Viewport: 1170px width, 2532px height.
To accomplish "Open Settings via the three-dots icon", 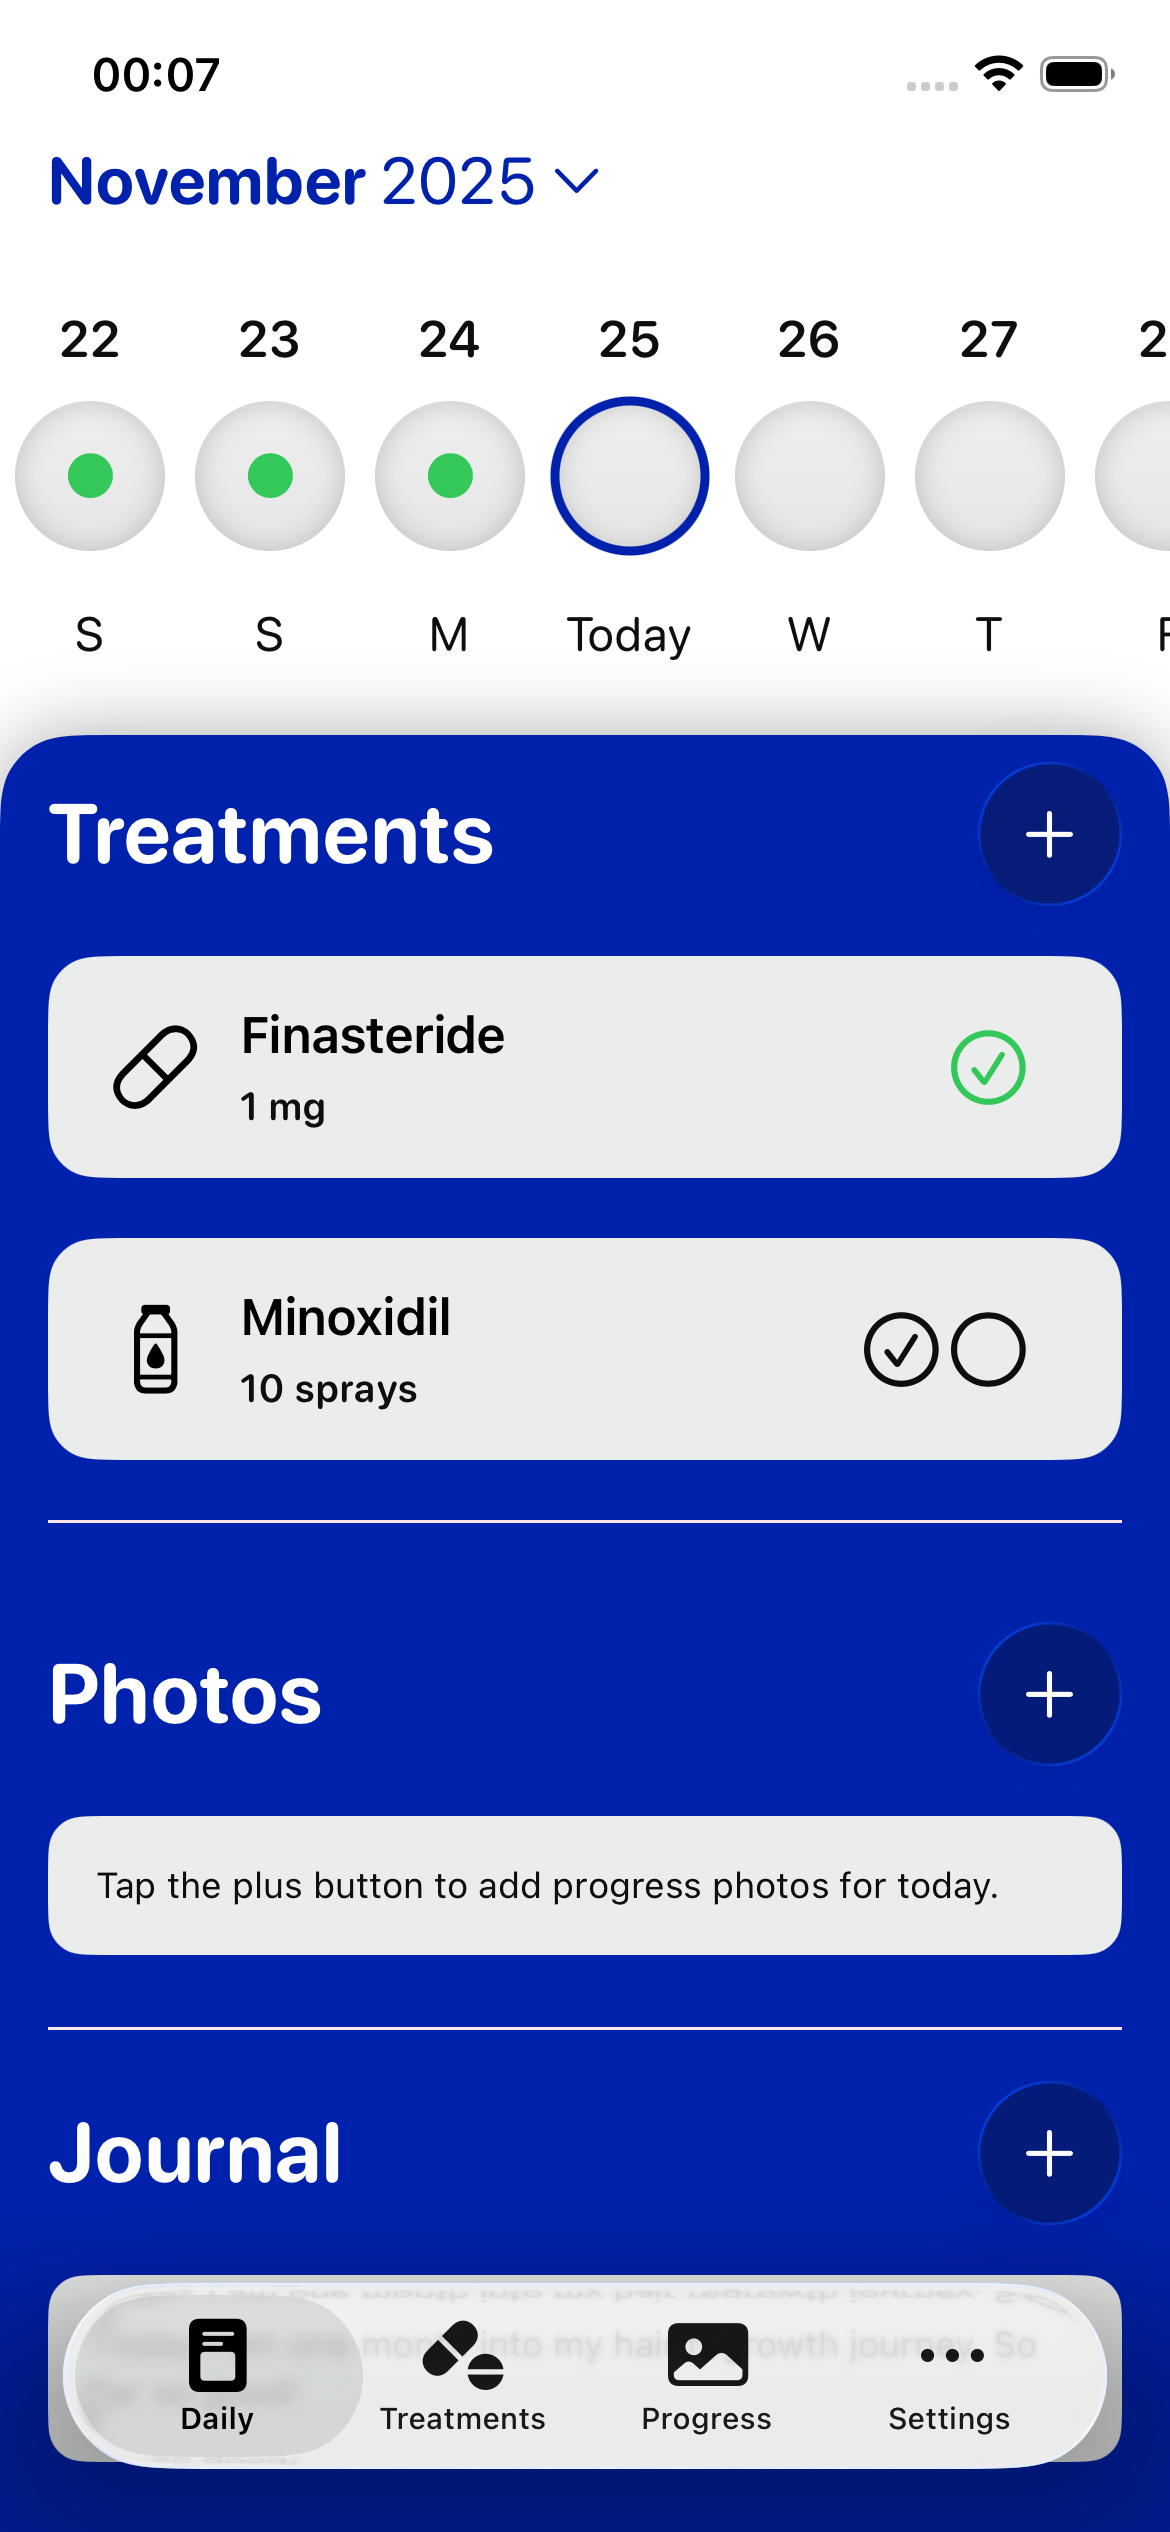I will point(951,2356).
